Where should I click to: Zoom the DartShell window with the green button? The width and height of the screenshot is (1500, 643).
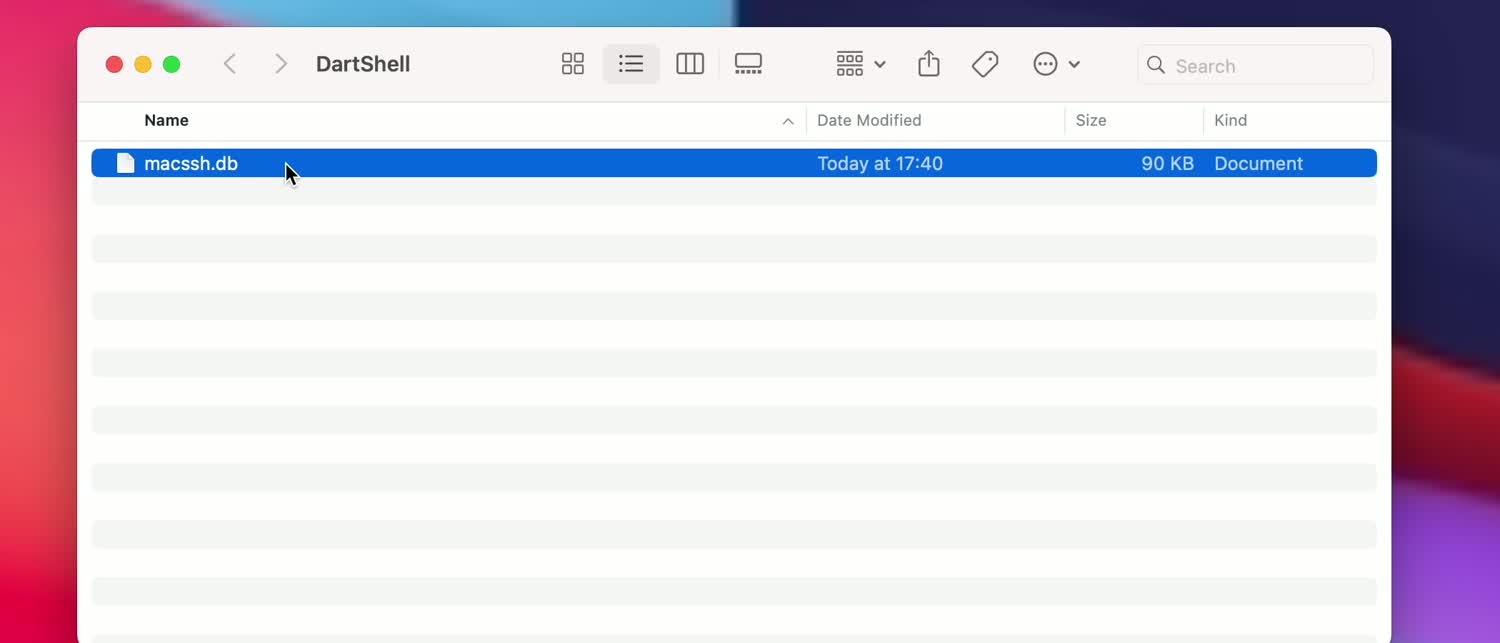point(172,64)
